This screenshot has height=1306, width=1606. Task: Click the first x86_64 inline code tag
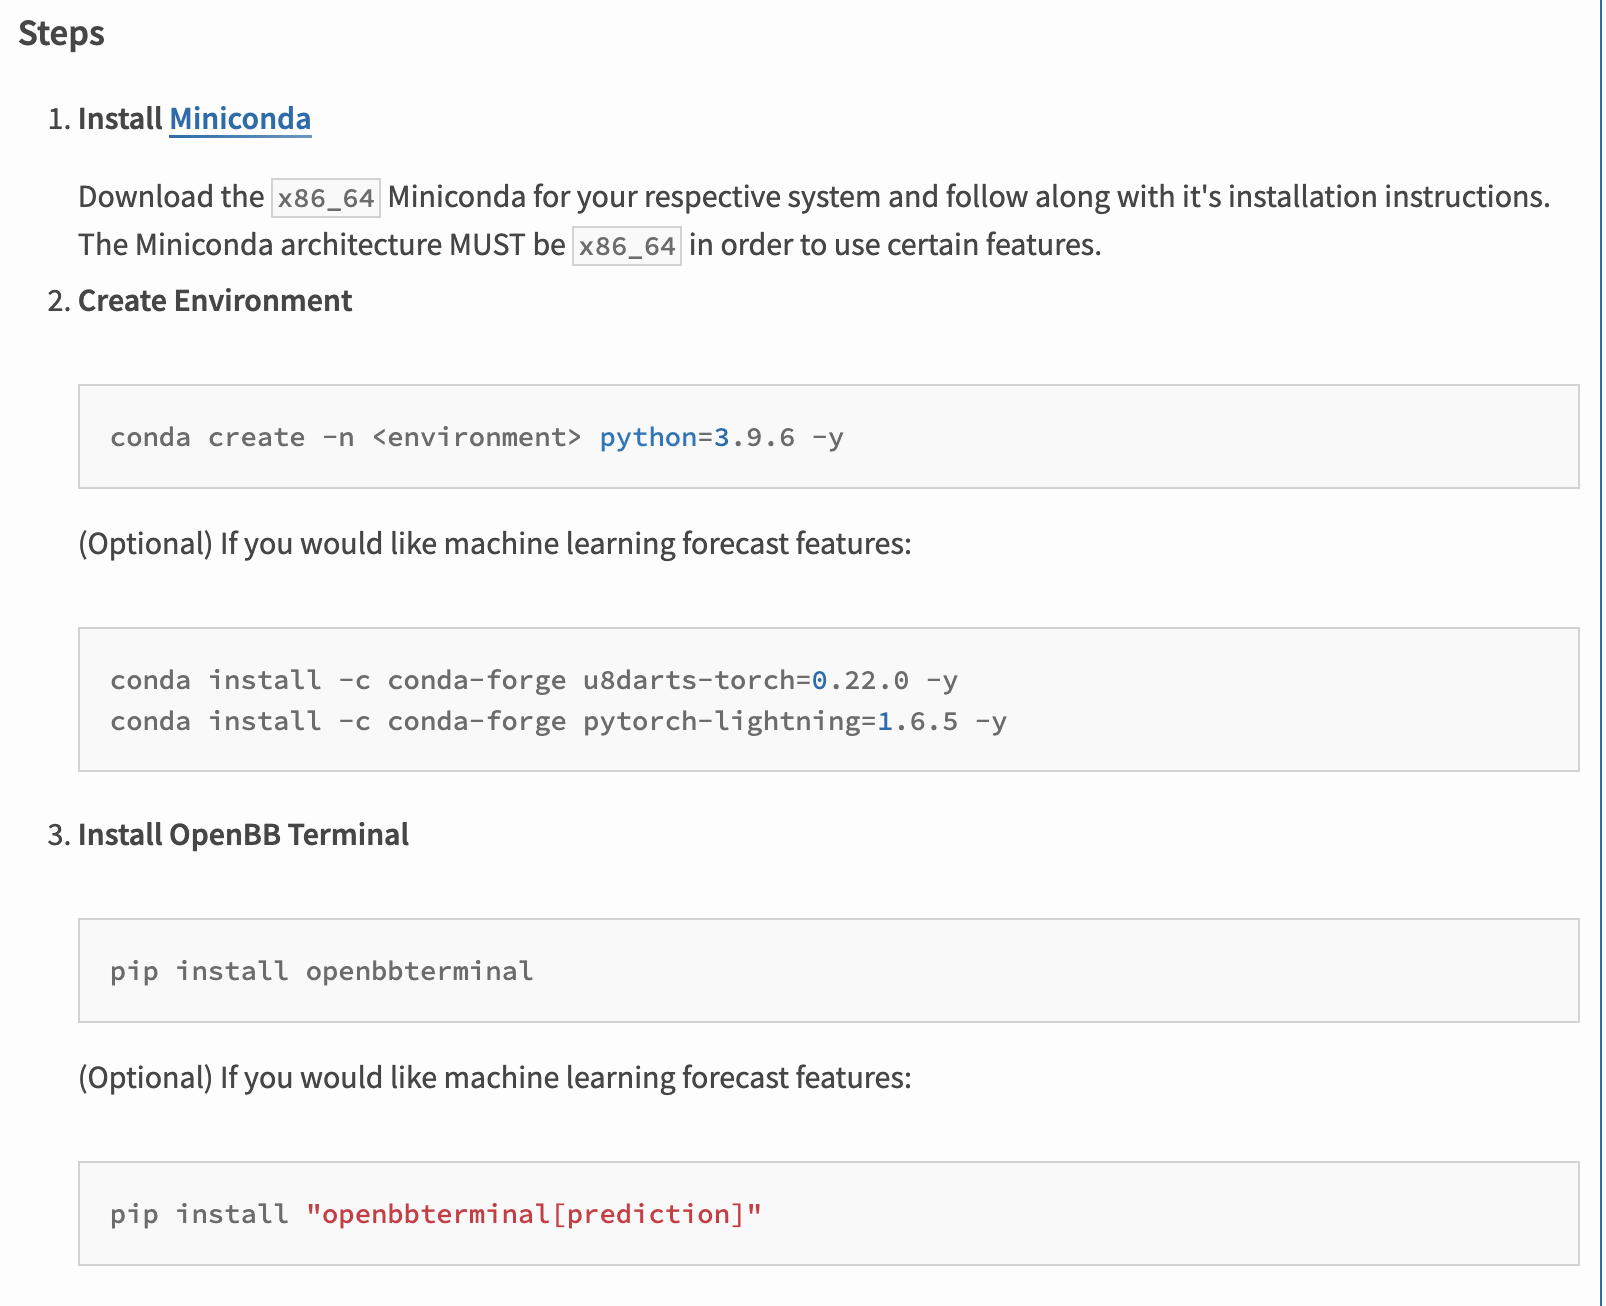(325, 196)
